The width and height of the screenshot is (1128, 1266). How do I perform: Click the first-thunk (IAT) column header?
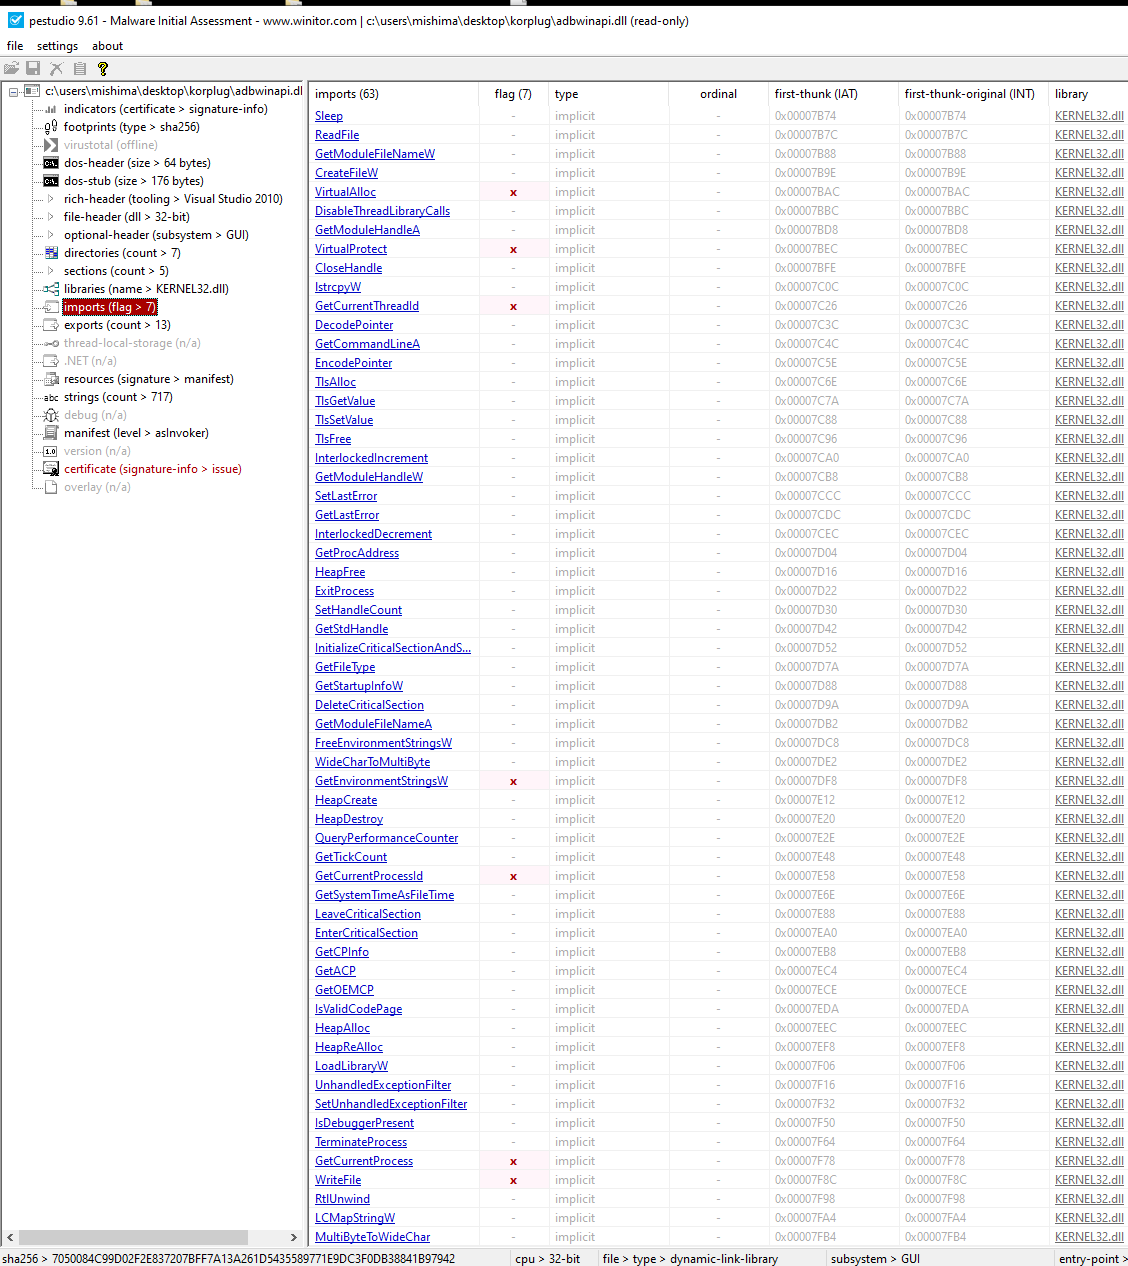pyautogui.click(x=833, y=94)
